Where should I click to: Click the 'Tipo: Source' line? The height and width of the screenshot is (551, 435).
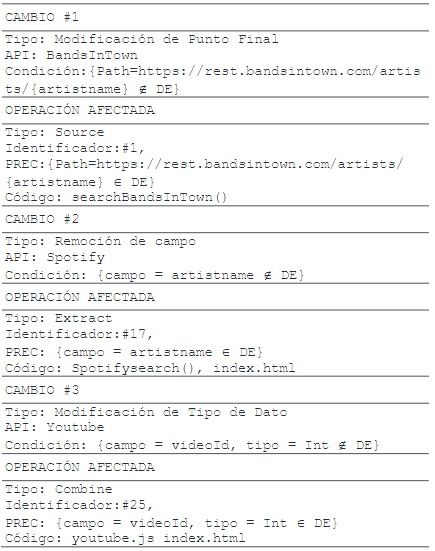pos(54,132)
